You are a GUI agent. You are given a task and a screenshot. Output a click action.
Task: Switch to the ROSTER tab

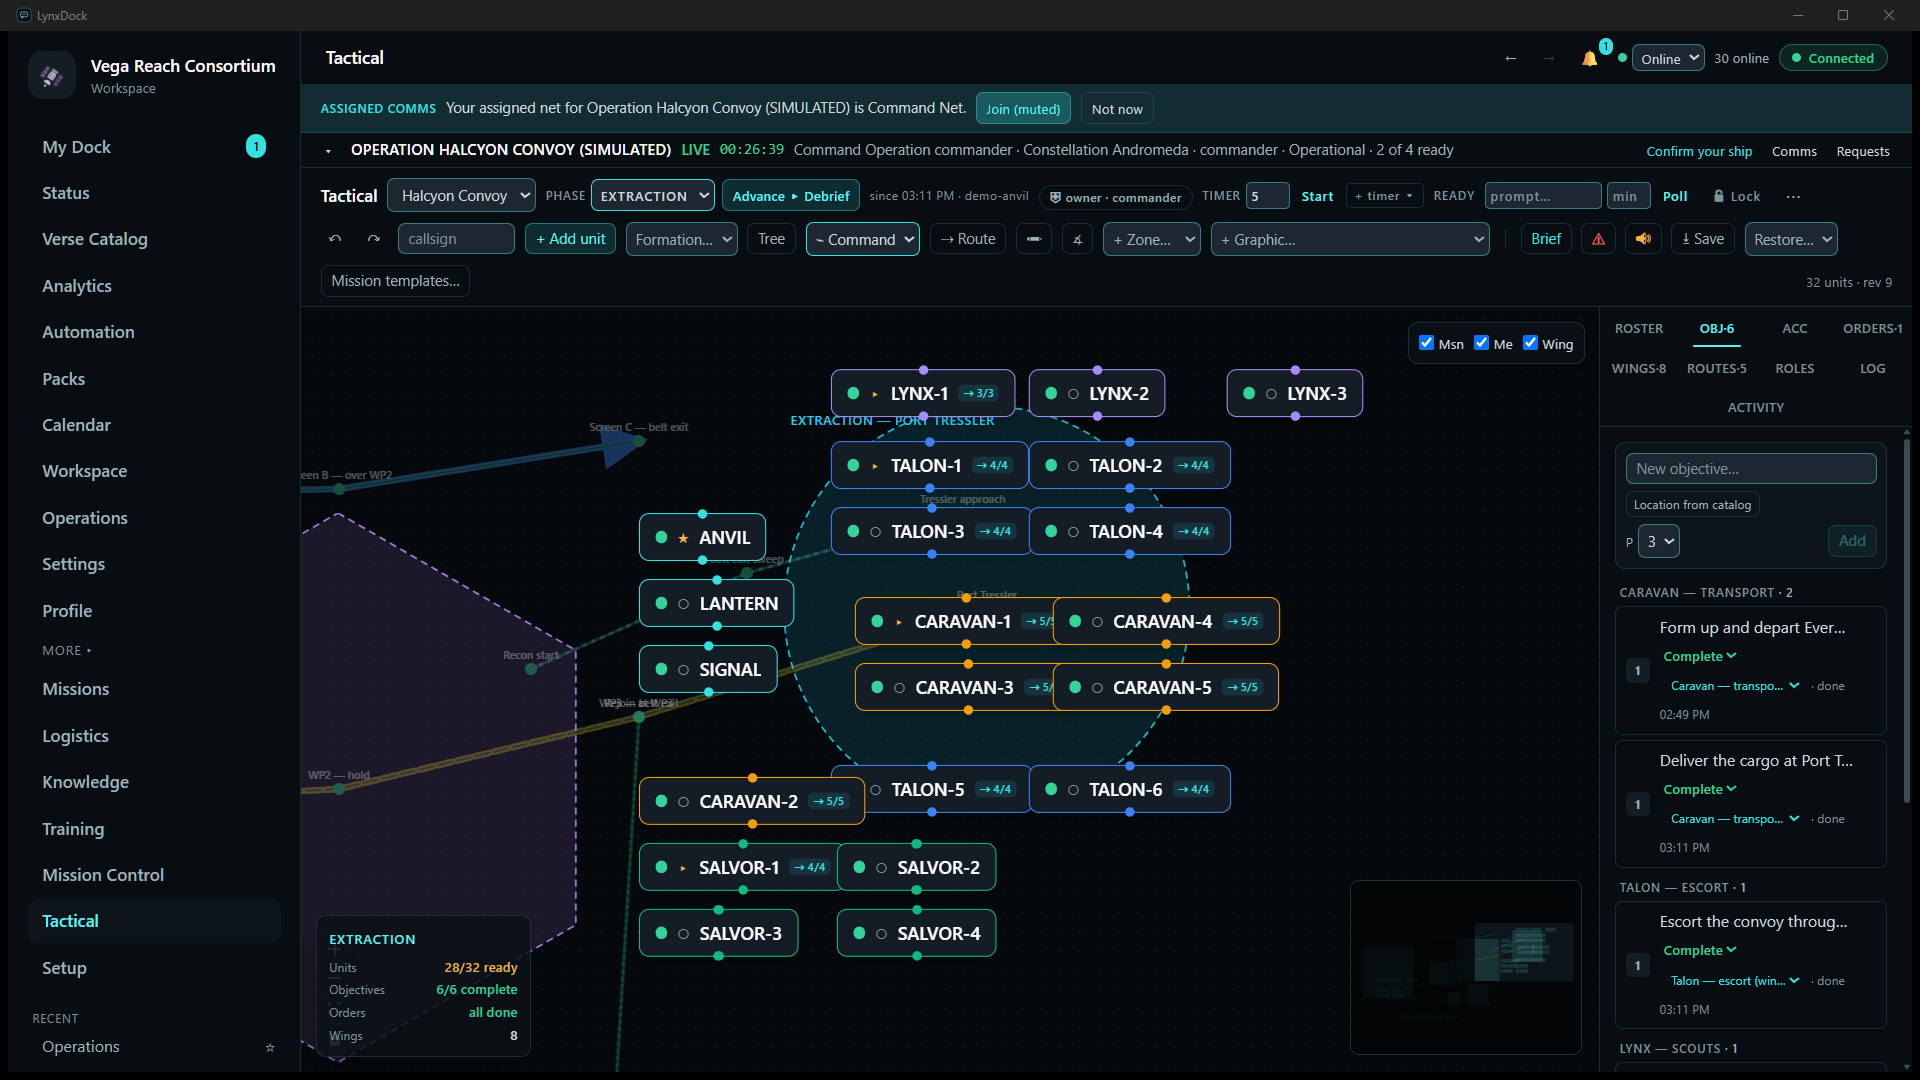(1639, 328)
